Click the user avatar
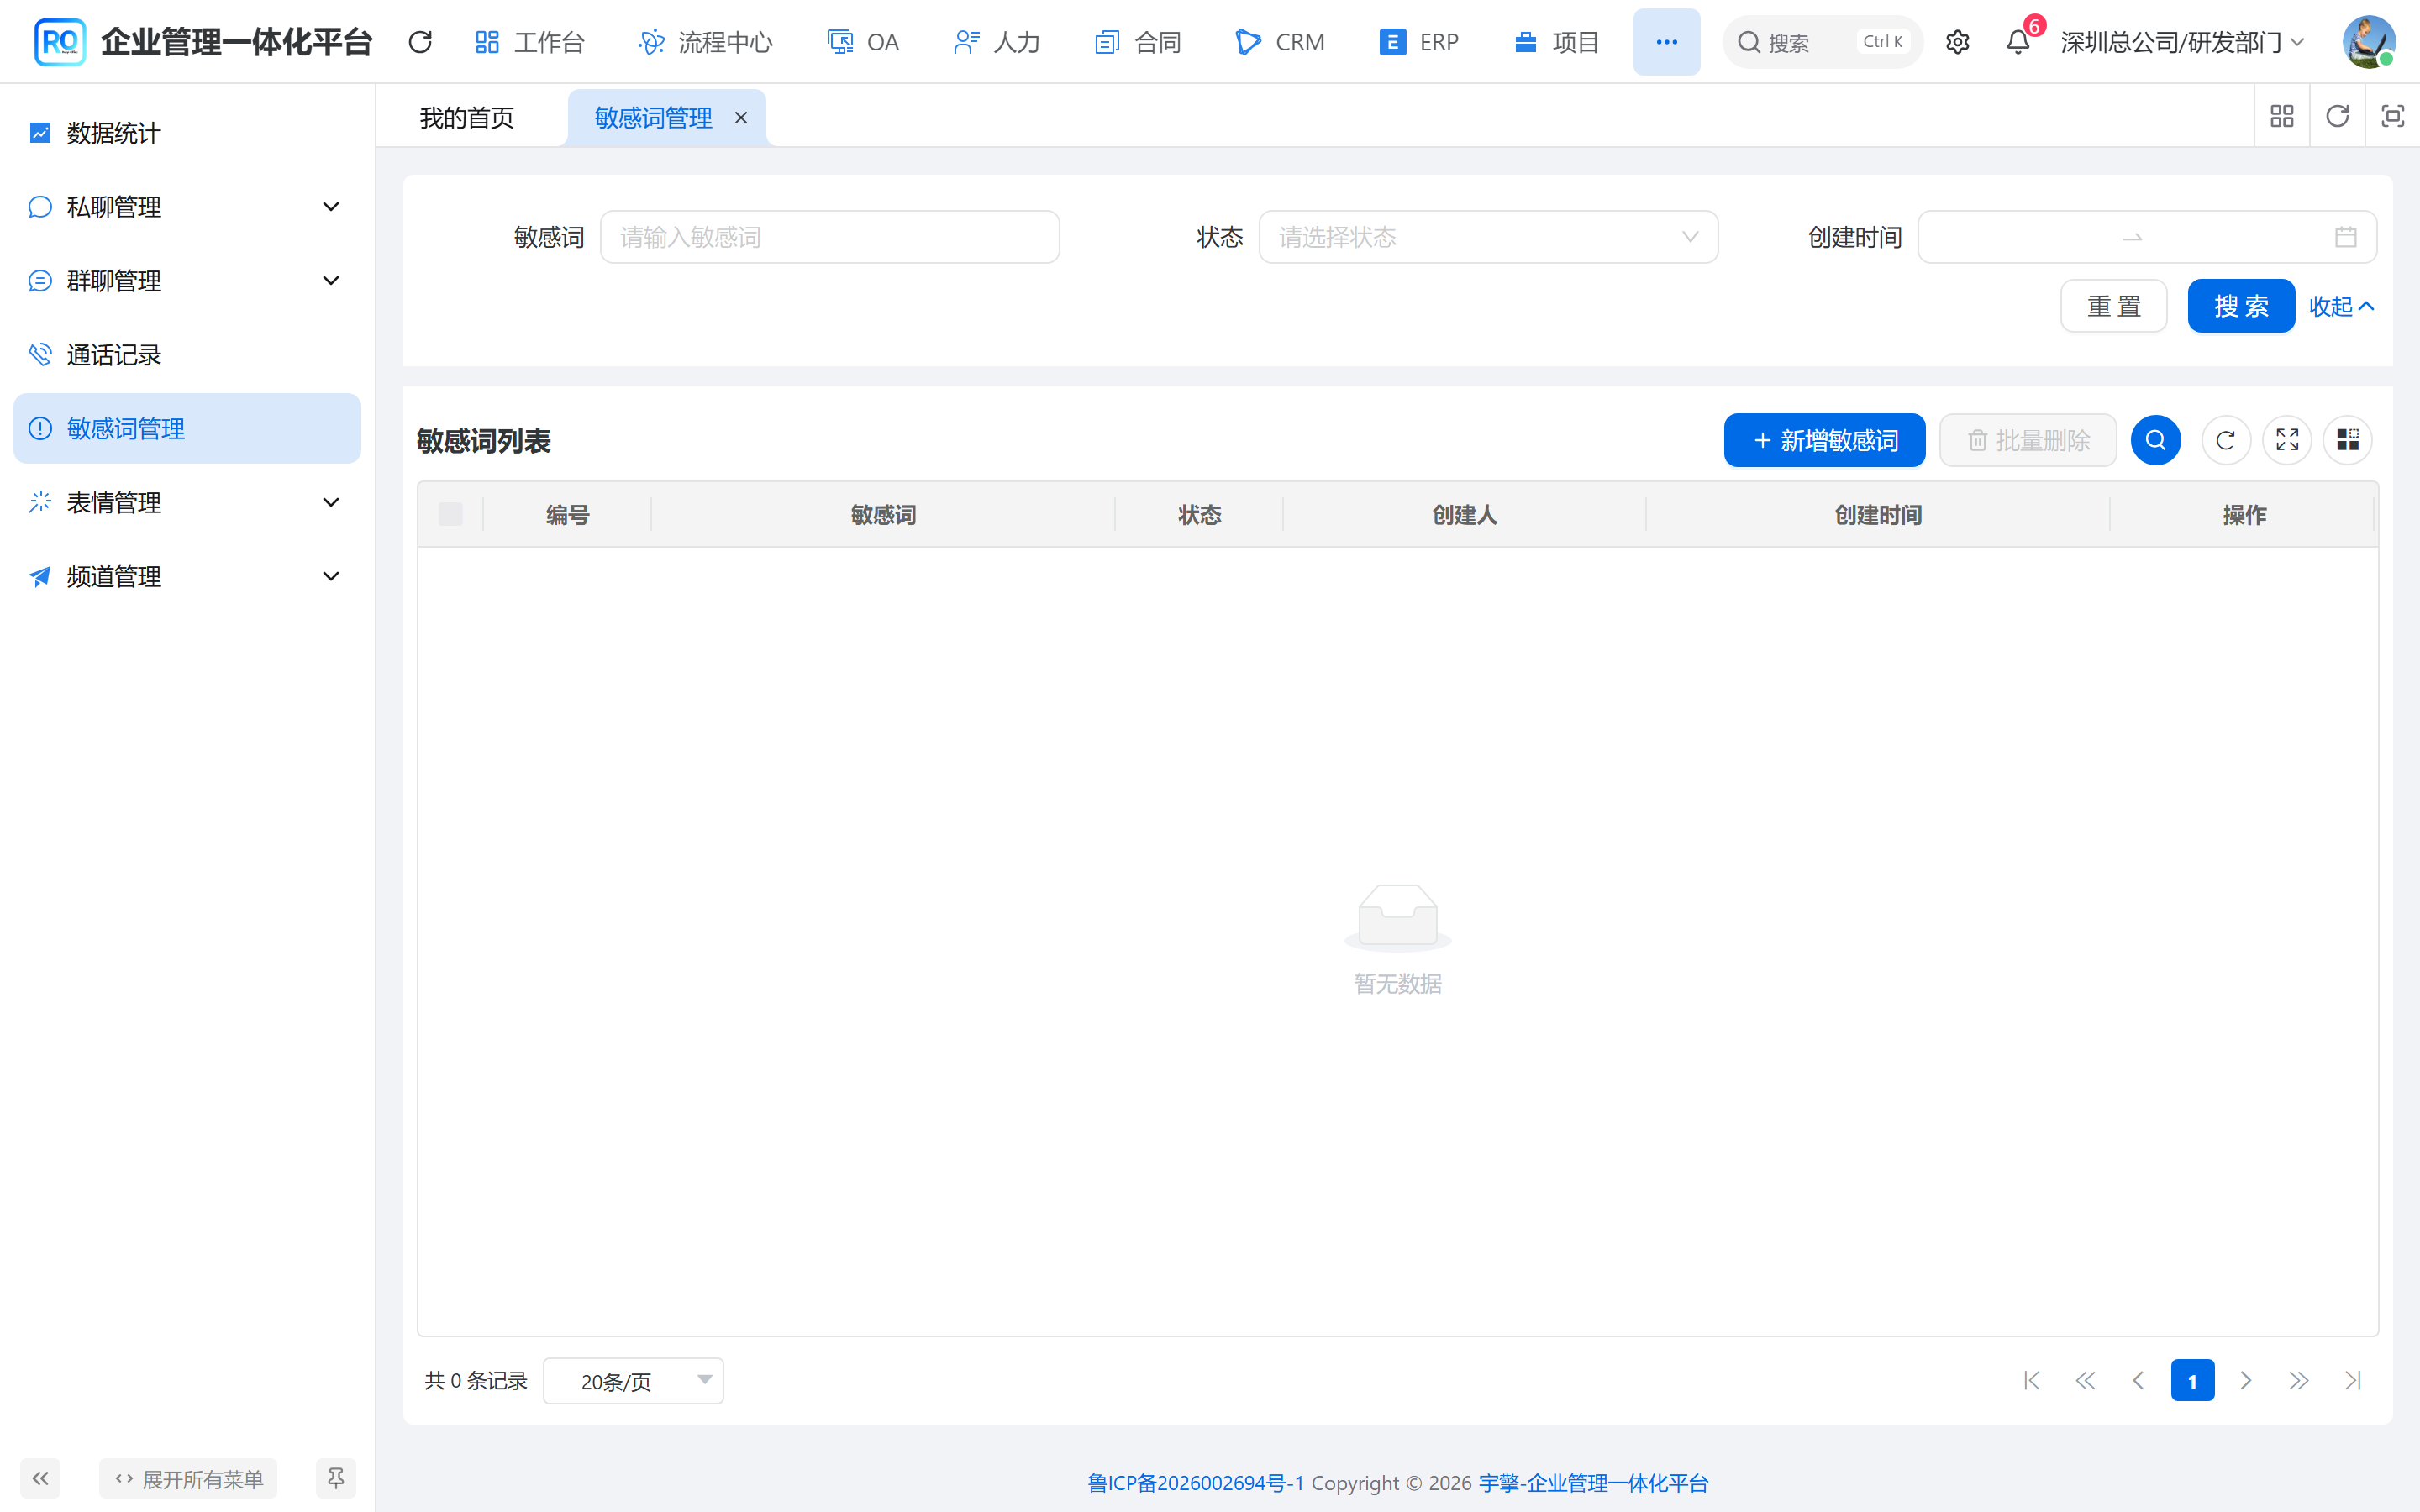 2368,42
